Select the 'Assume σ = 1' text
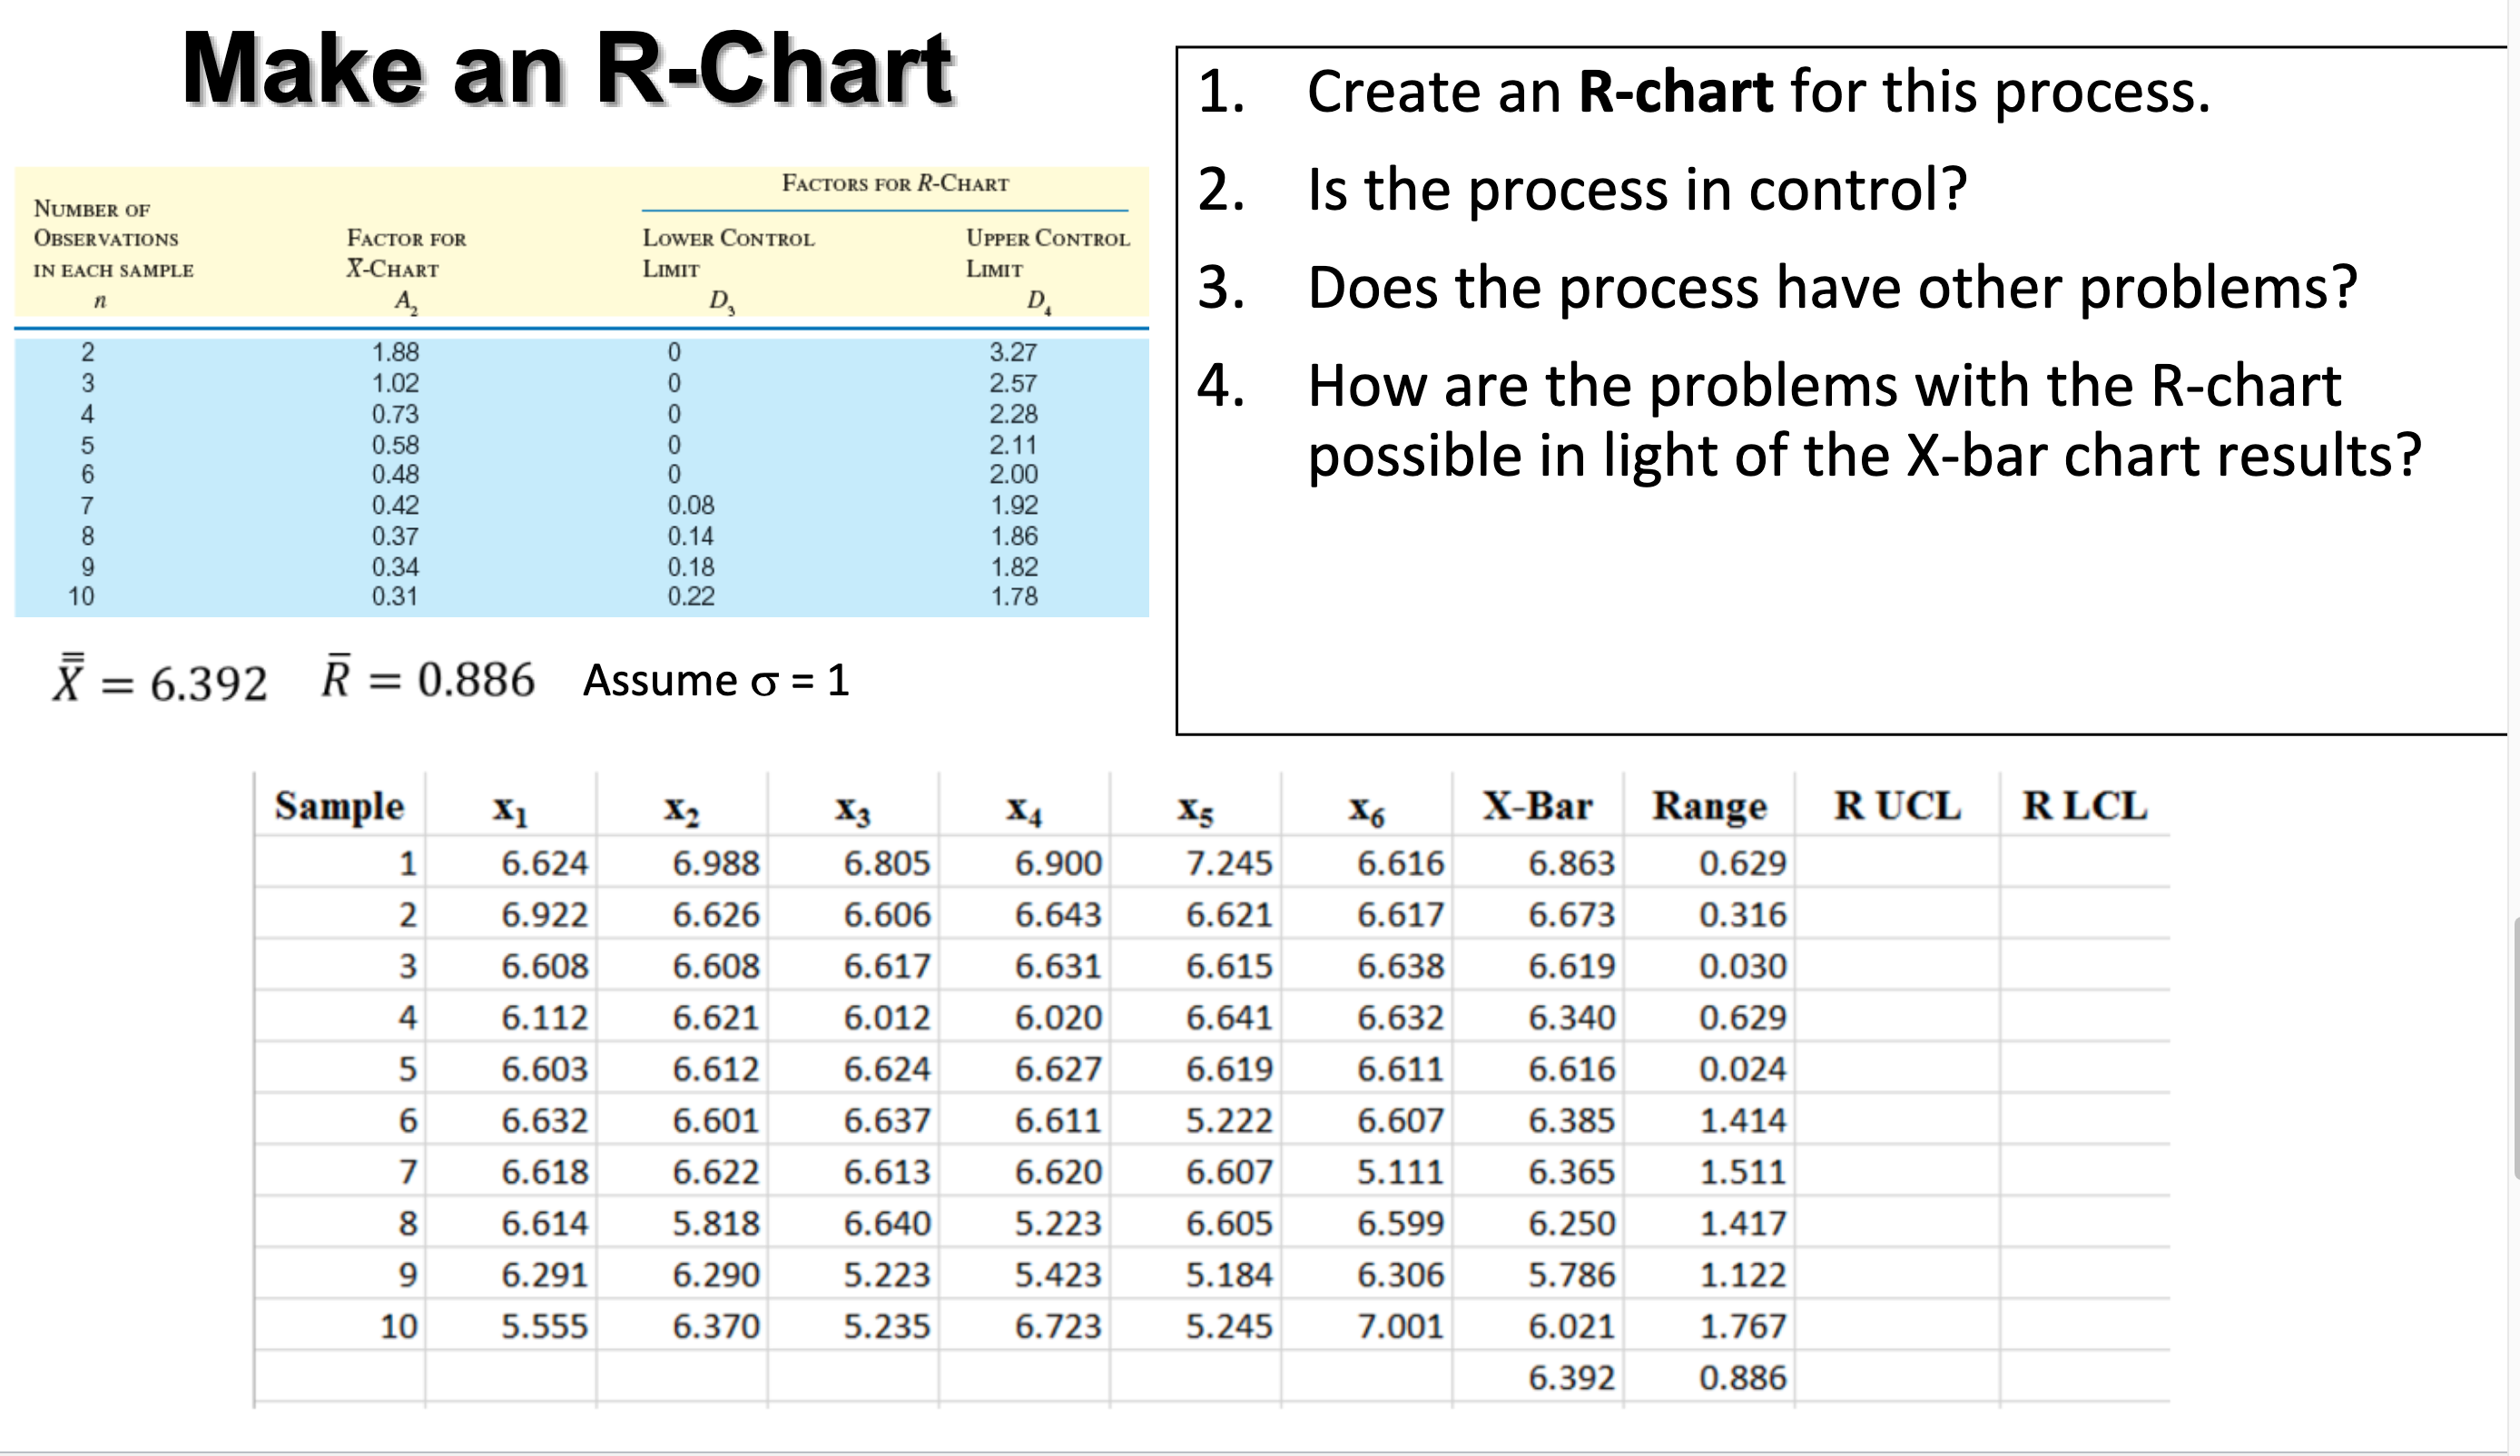This screenshot has height=1456, width=2520. point(715,682)
